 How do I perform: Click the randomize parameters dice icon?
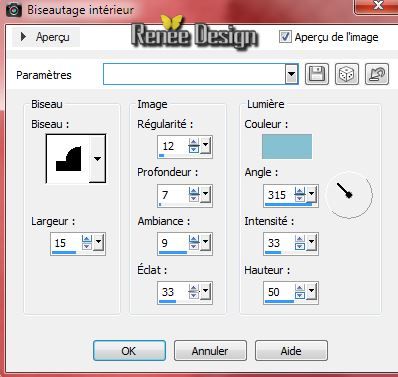347,74
